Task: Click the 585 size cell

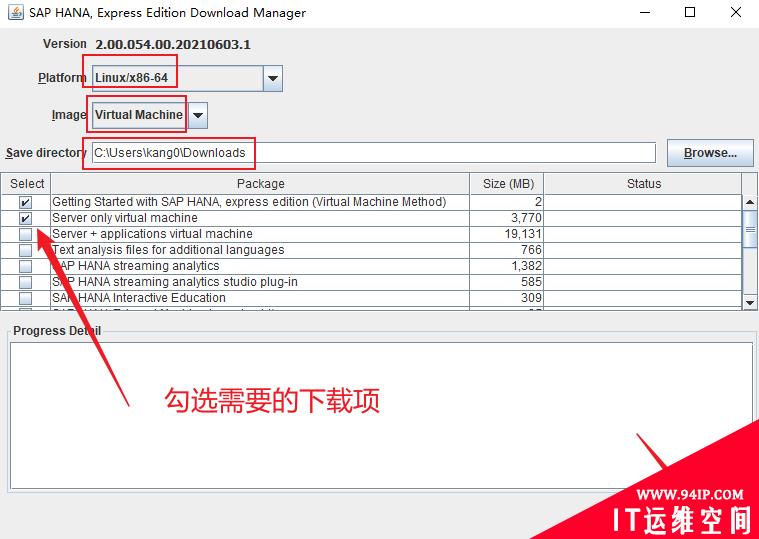Action: pyautogui.click(x=506, y=282)
